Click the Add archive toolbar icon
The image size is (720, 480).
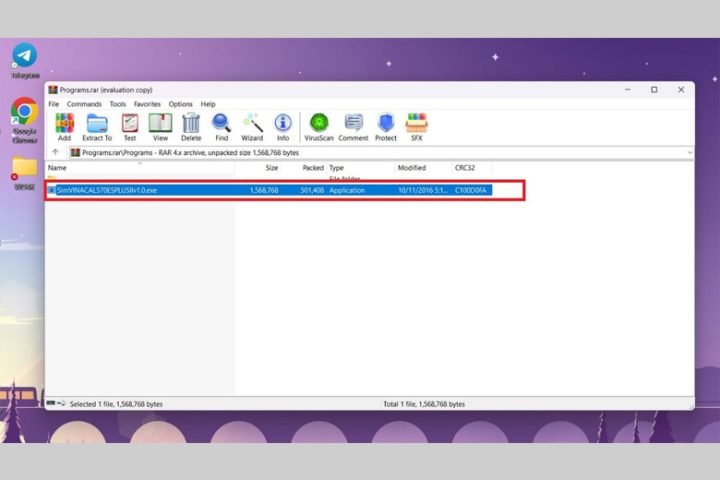point(64,125)
